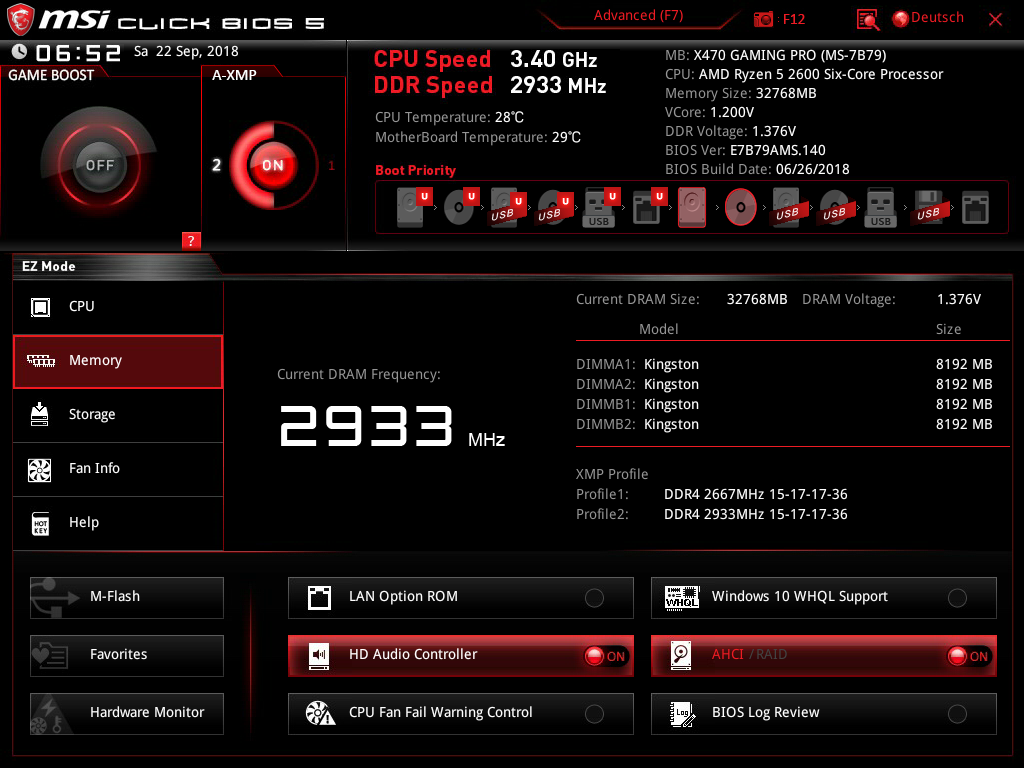Screen dimensions: 1024x768
Task: Open Hardware Monitor
Action: pos(126,713)
